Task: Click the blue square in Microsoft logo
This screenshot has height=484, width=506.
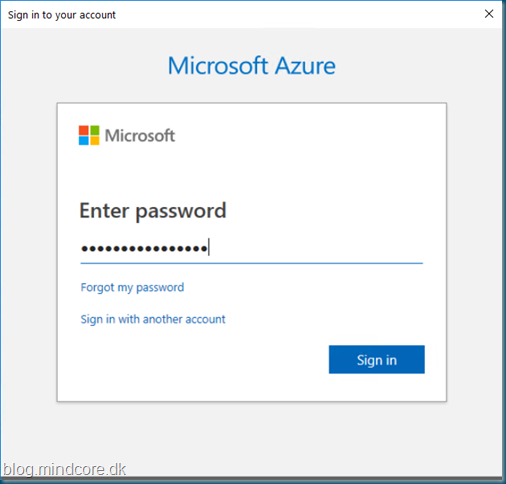Action: pos(83,141)
